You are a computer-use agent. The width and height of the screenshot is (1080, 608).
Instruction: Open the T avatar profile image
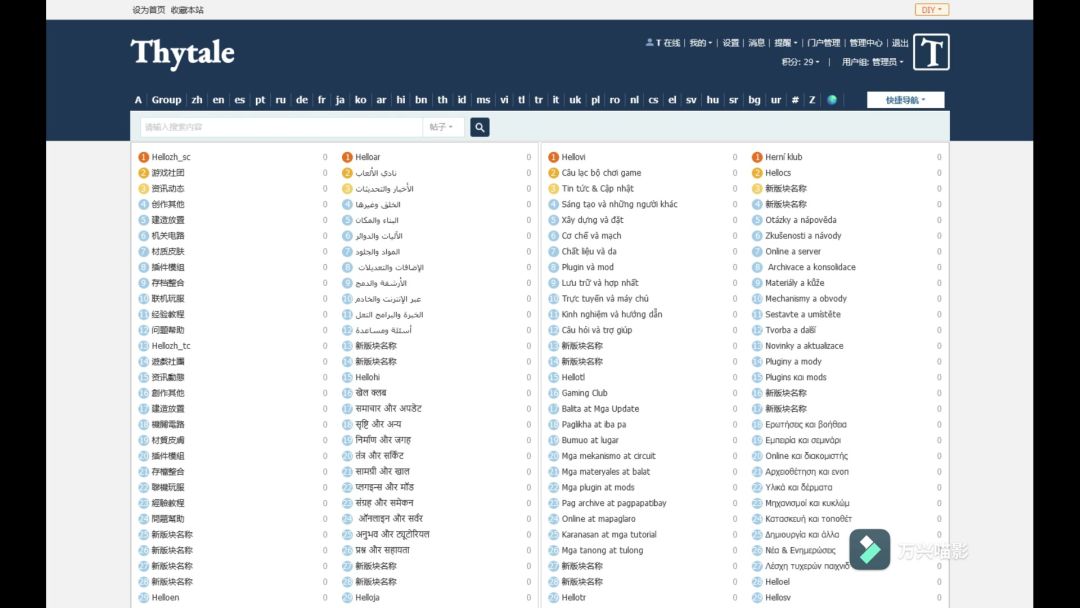pos(931,52)
